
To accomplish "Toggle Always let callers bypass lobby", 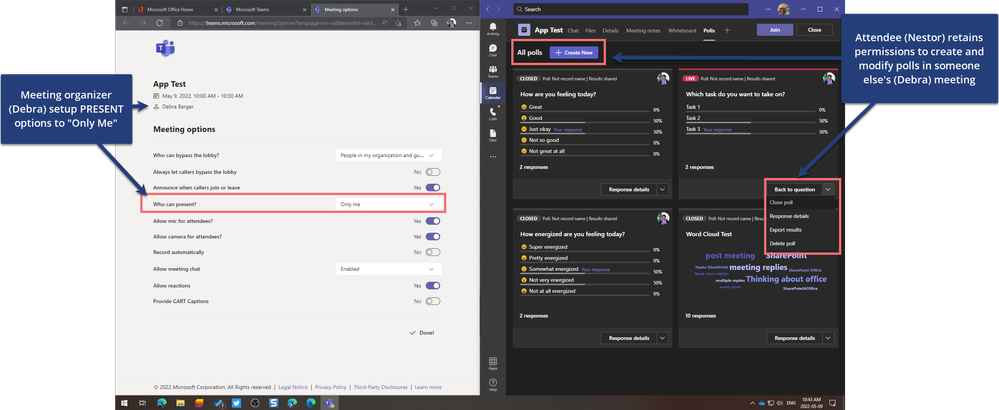I will (433, 172).
